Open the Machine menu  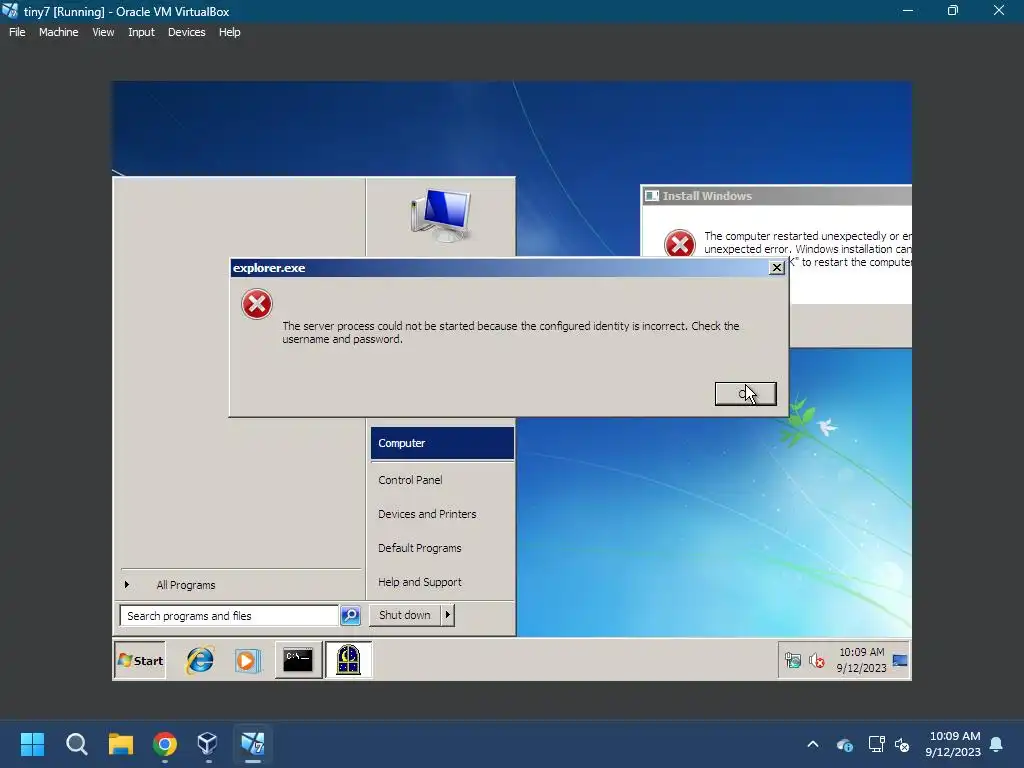[x=59, y=32]
